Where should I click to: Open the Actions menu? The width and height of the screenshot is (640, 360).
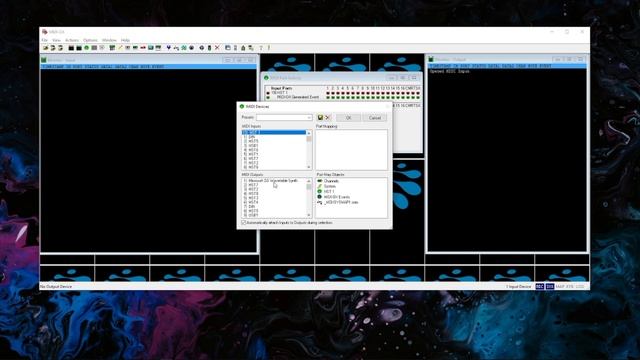72,40
